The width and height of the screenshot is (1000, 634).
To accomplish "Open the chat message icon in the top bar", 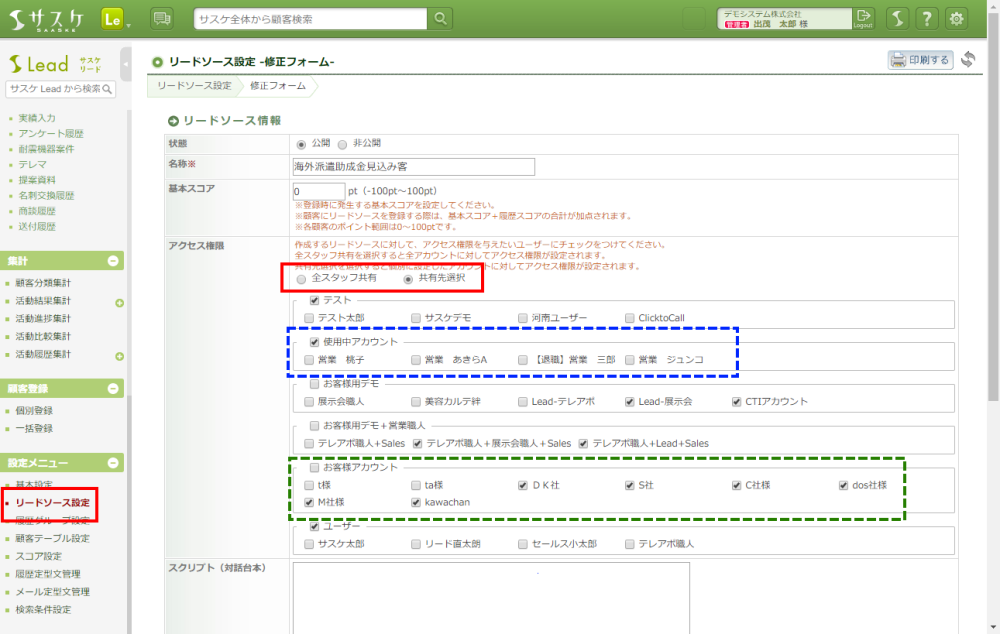I will point(162,19).
